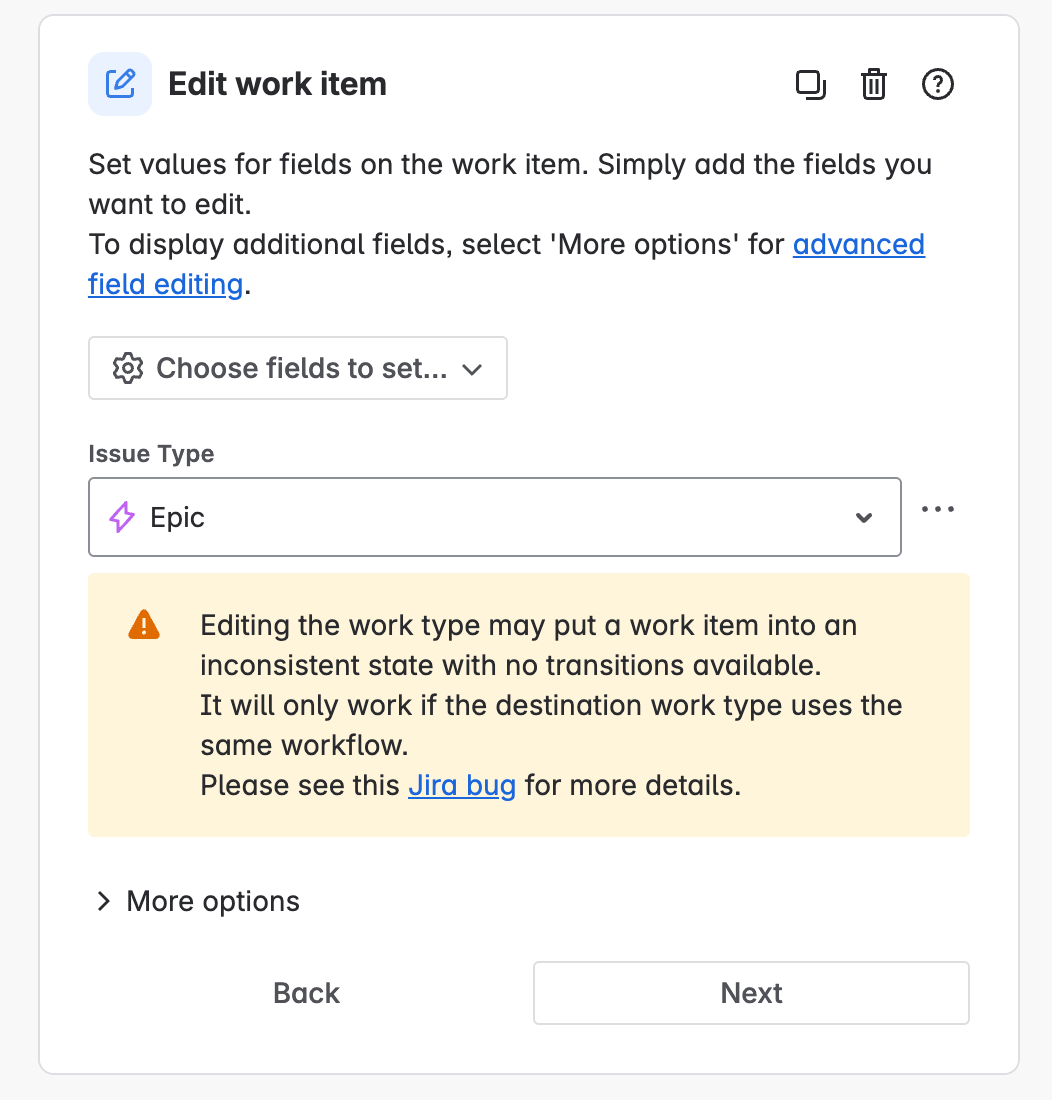Image resolution: width=1052 pixels, height=1100 pixels.
Task: Click the Next button
Action: (750, 992)
